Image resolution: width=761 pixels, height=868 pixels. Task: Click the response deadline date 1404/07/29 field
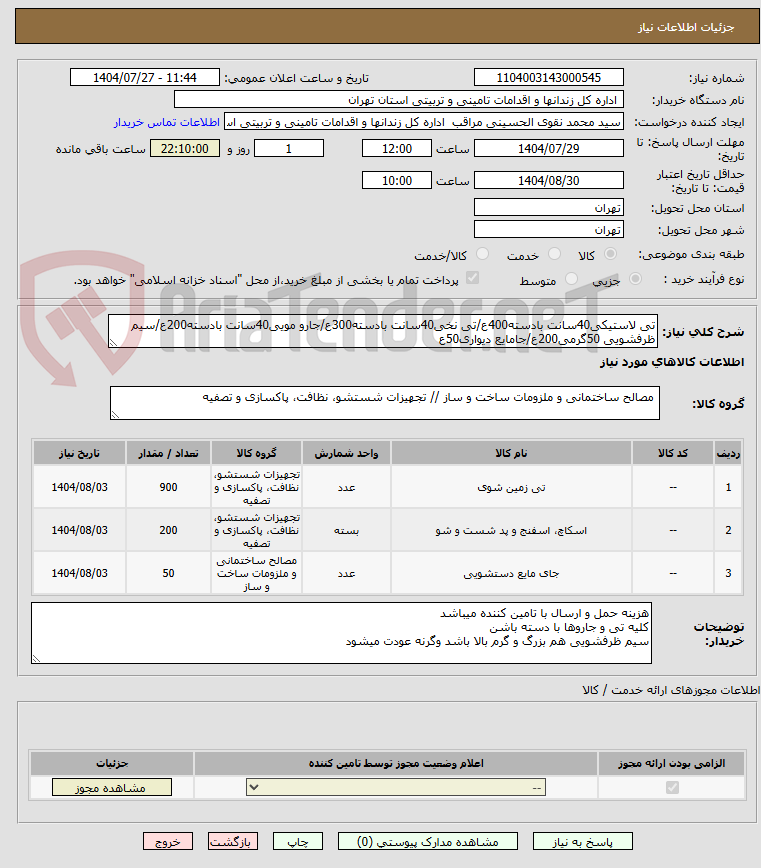pos(548,148)
